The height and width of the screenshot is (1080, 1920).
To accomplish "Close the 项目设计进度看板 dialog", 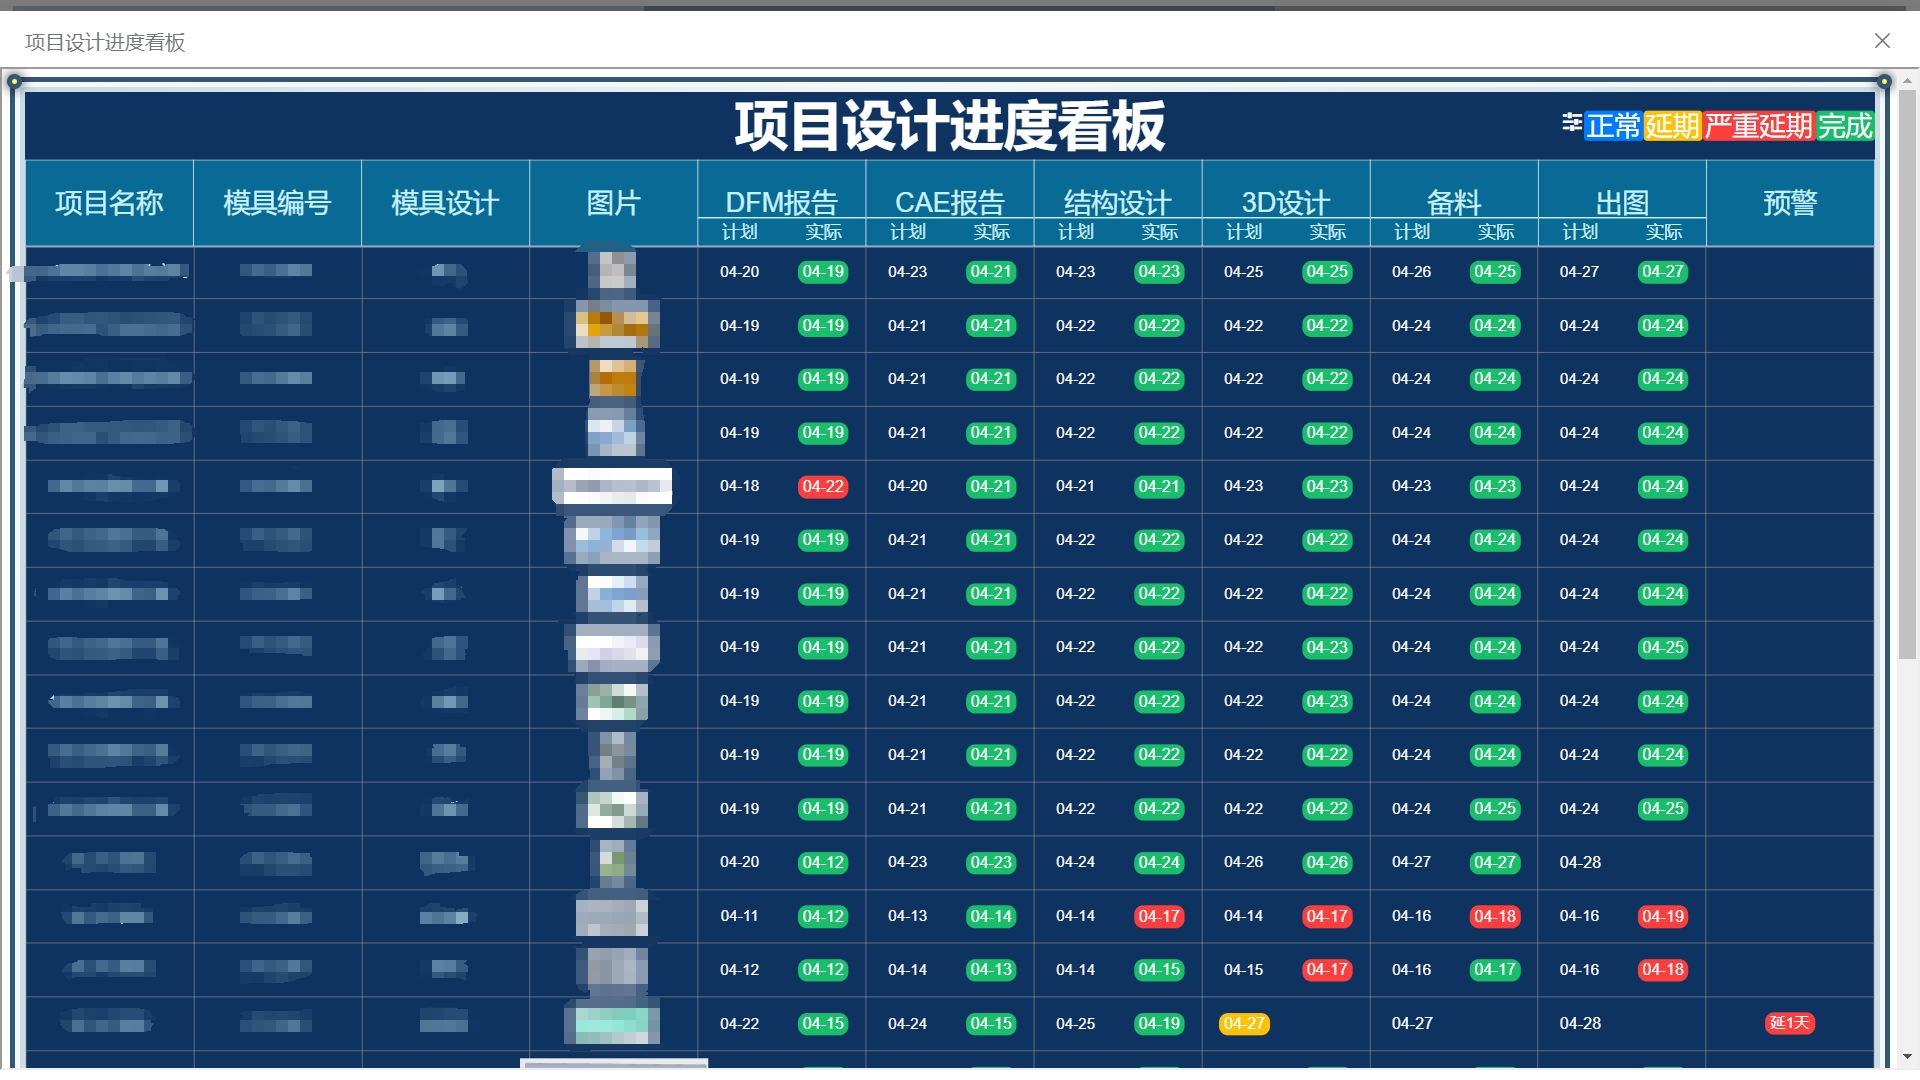I will (1881, 41).
